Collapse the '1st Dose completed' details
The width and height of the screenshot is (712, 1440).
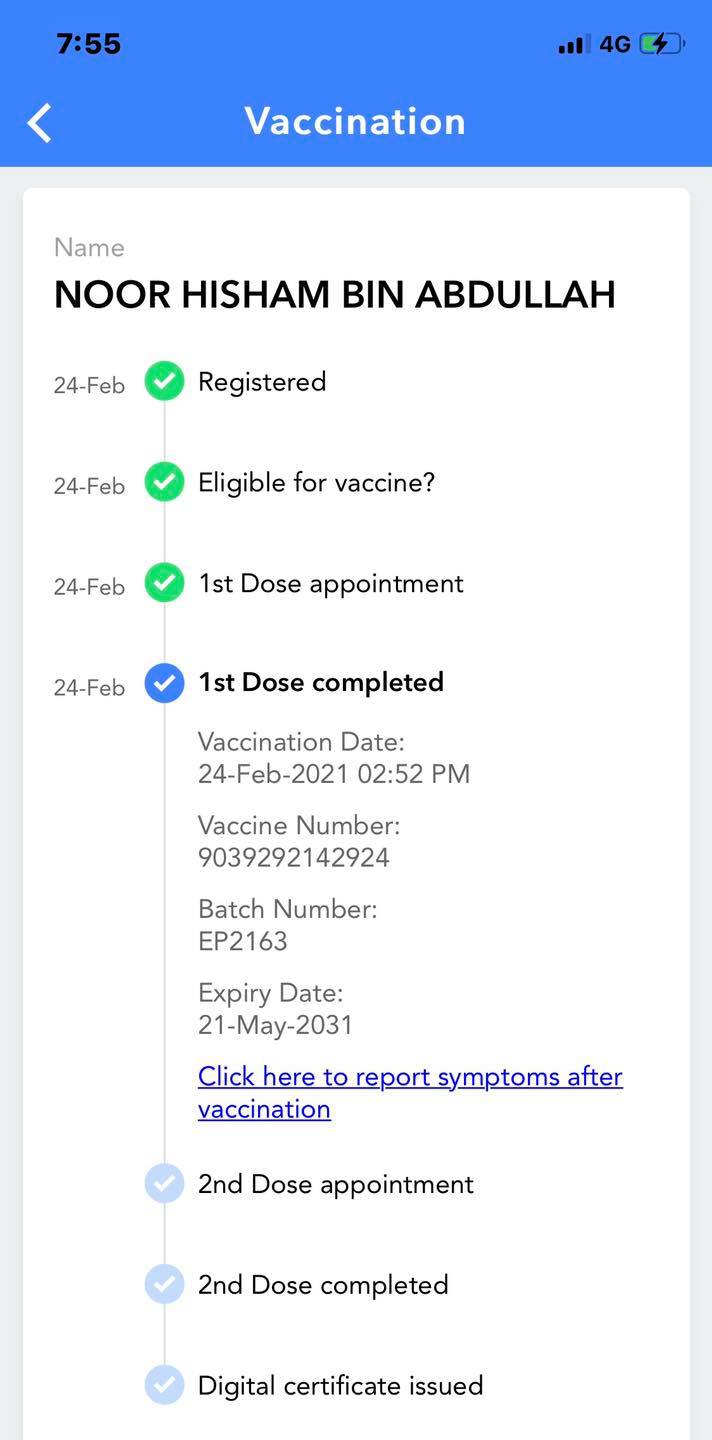point(320,682)
